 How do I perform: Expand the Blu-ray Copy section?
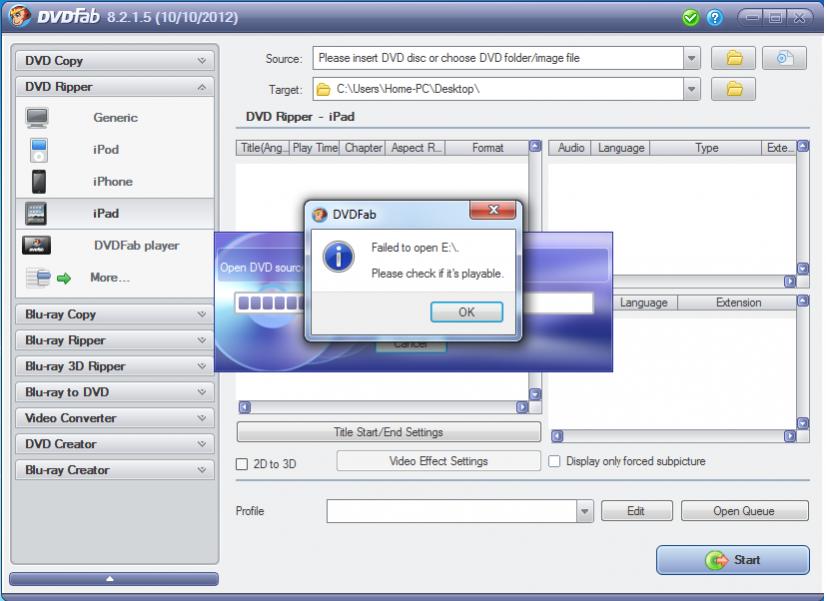tap(115, 314)
